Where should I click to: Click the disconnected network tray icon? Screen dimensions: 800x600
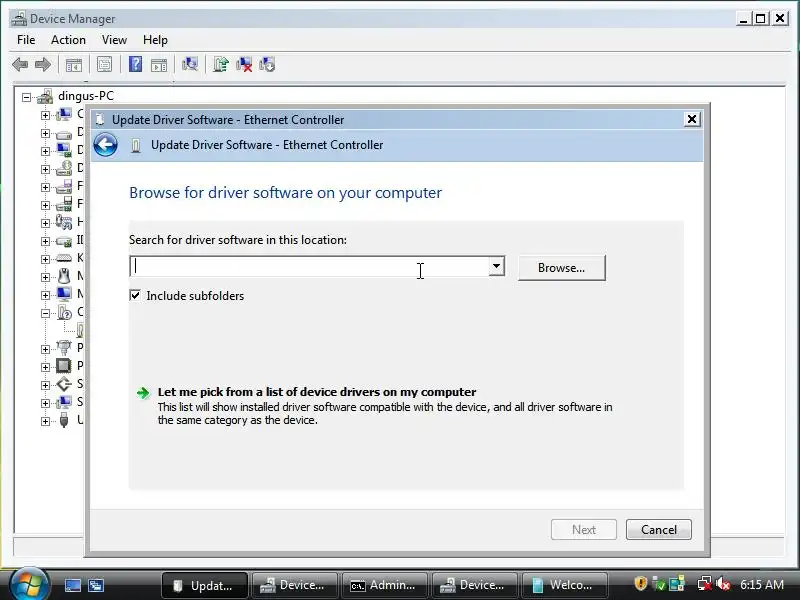pyautogui.click(x=705, y=584)
